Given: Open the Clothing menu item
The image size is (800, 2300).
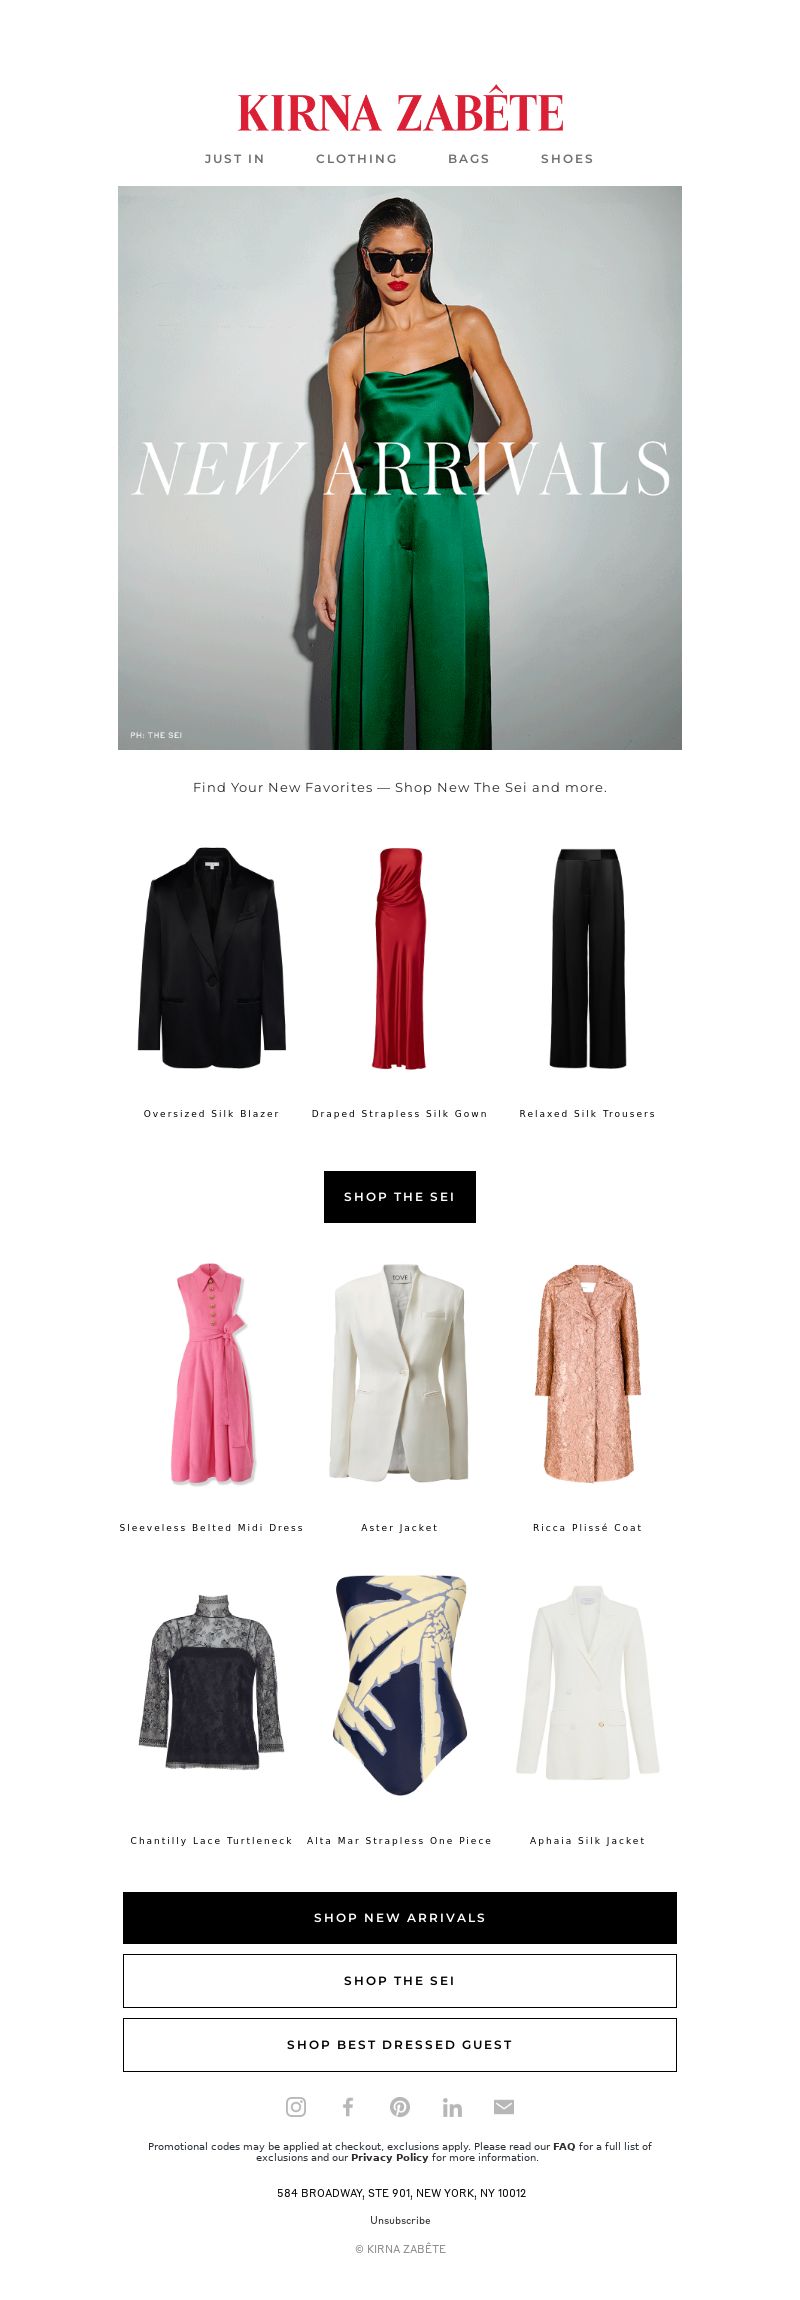Looking at the screenshot, I should [x=357, y=159].
